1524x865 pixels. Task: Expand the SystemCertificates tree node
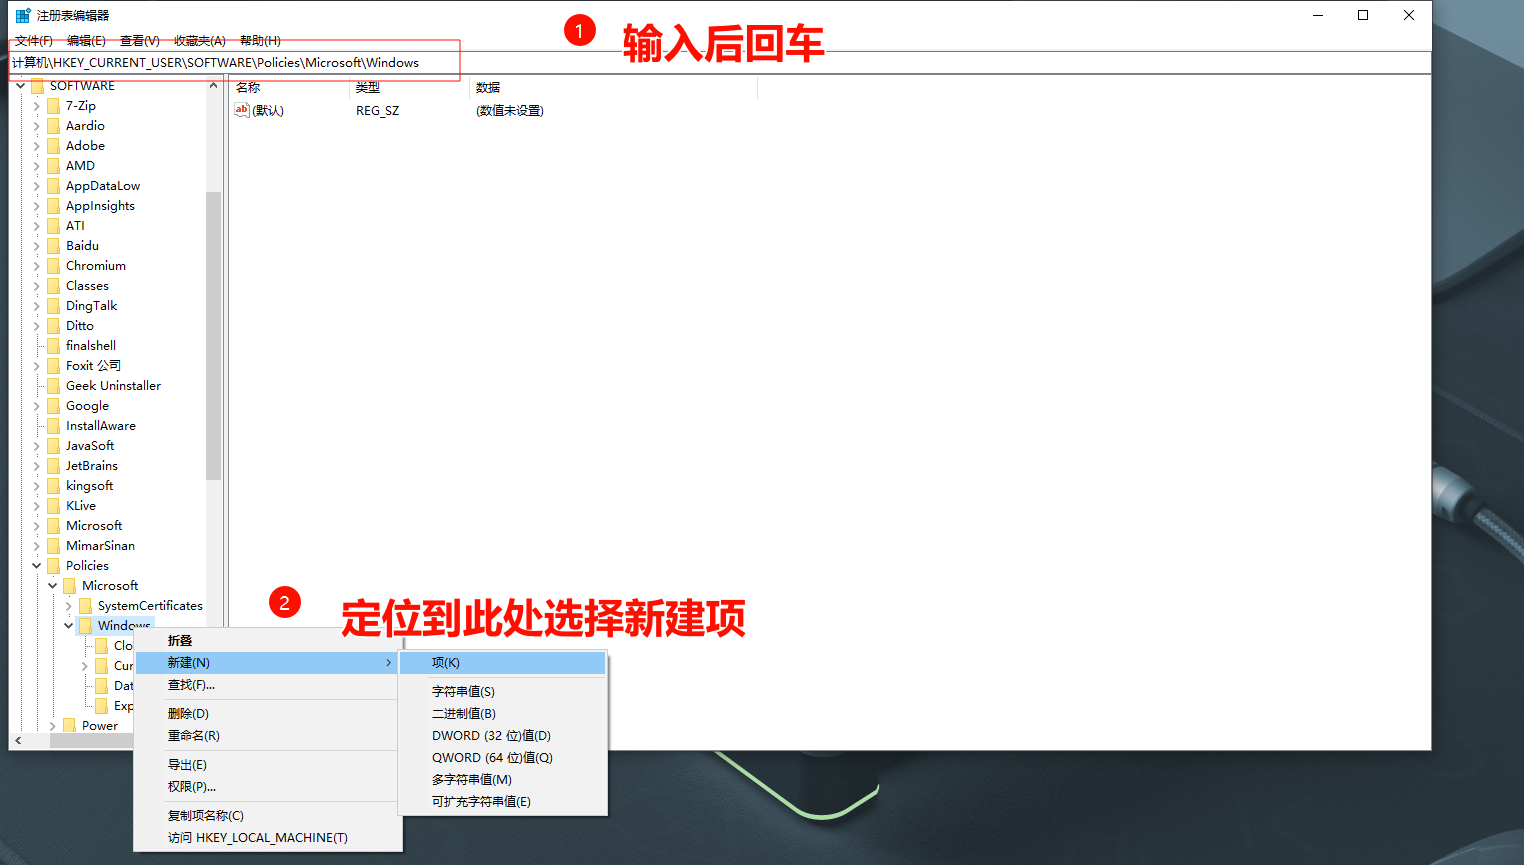(x=69, y=605)
